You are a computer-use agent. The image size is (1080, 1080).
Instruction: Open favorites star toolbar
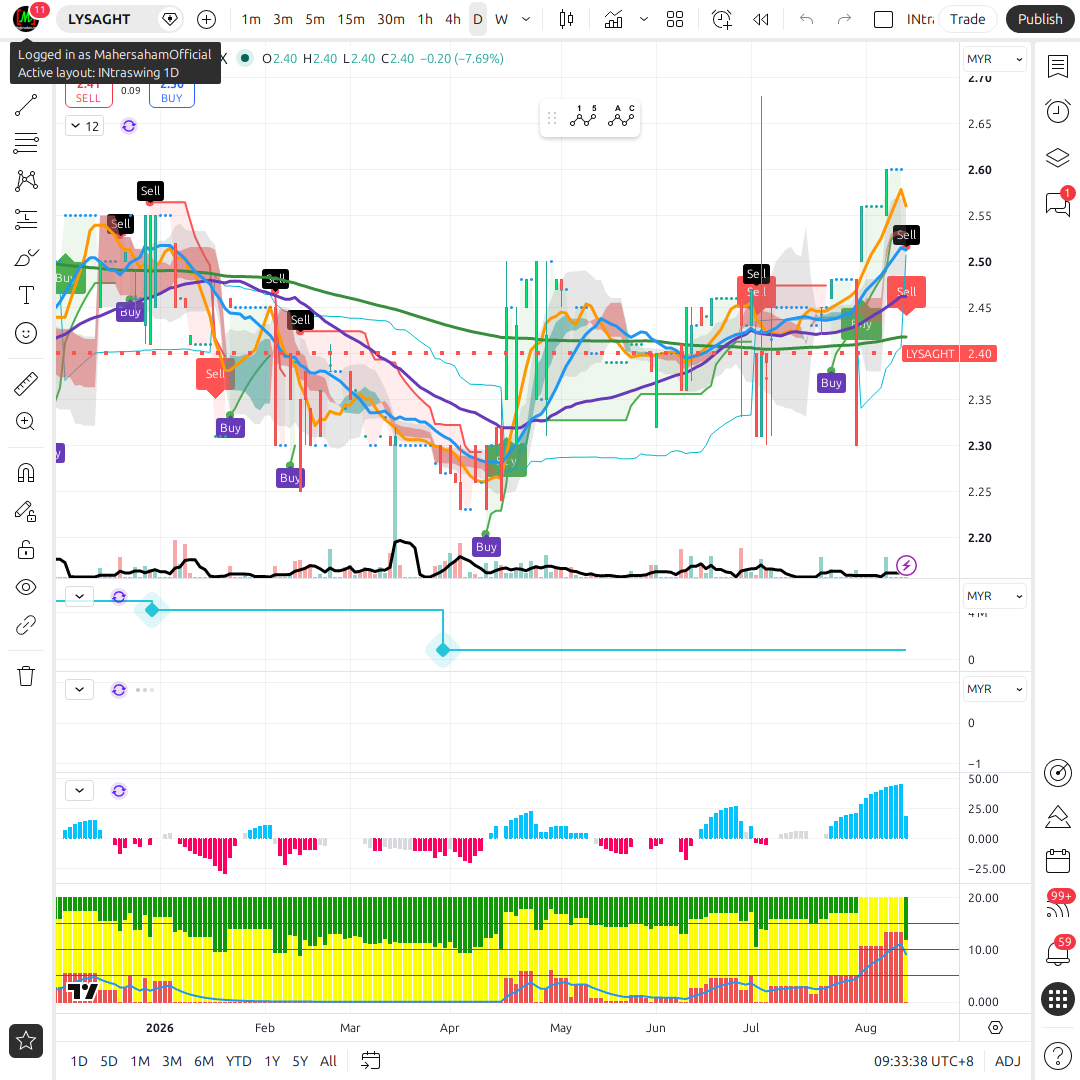(x=26, y=1041)
